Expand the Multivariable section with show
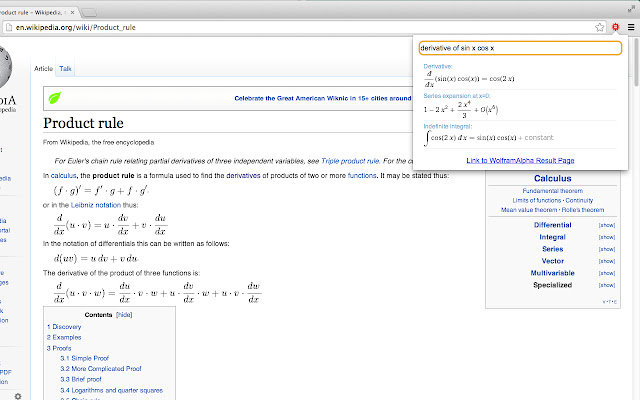This screenshot has width=640, height=400. (x=607, y=273)
